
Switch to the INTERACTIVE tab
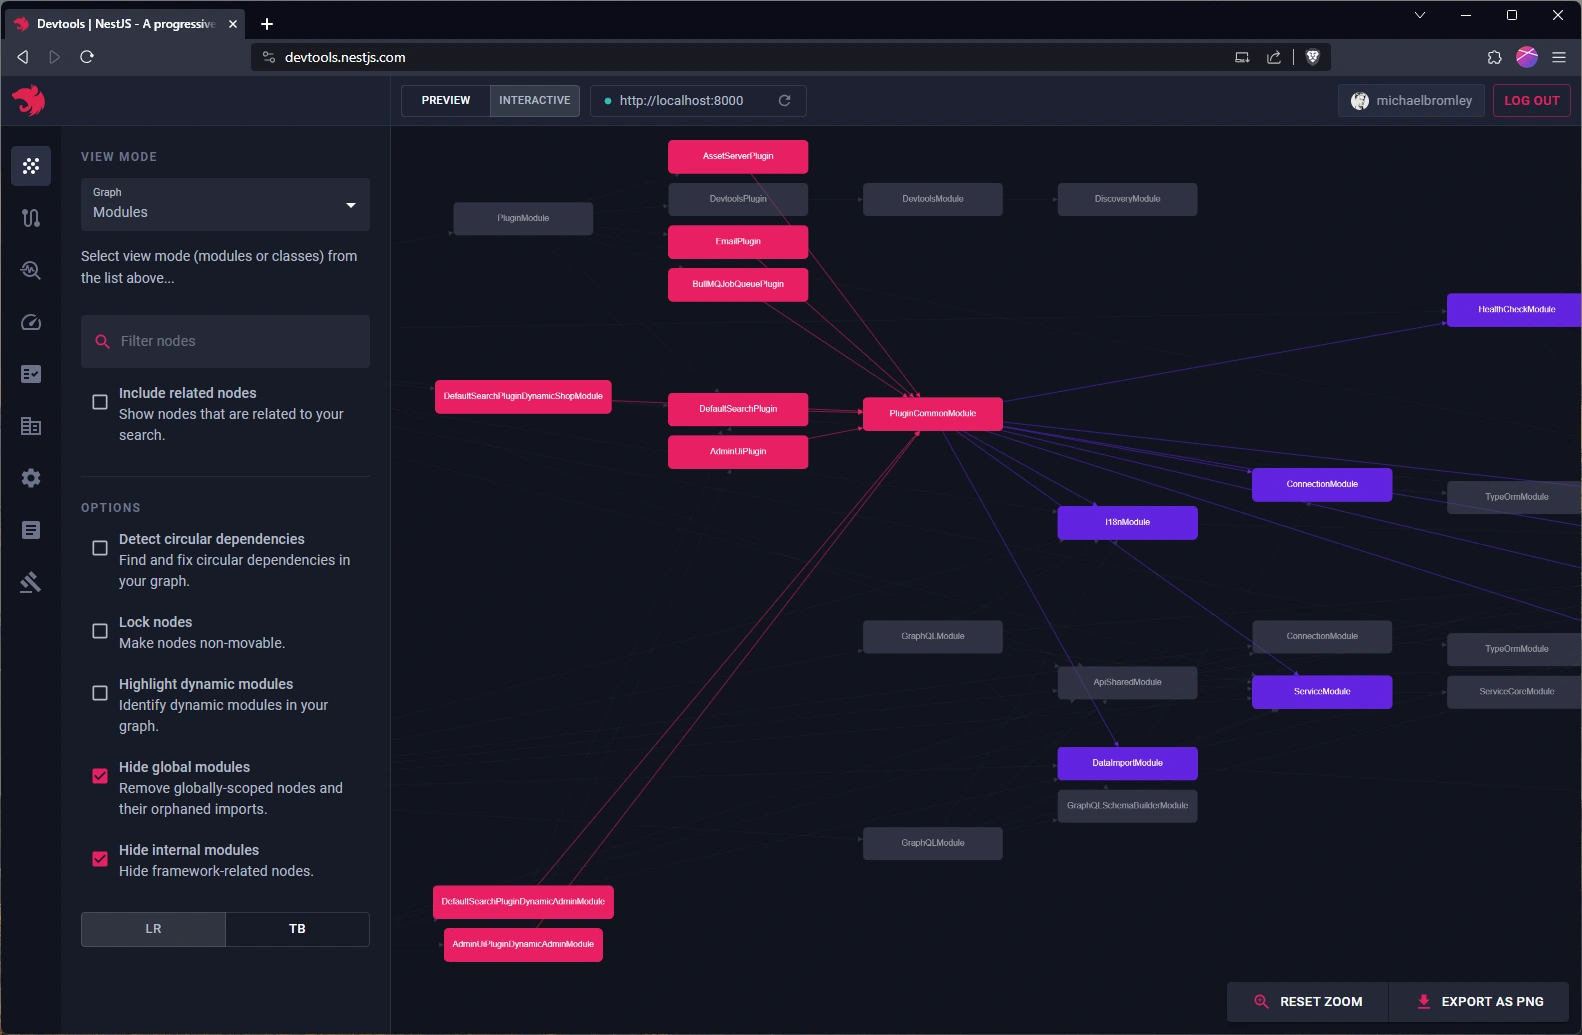[534, 101]
